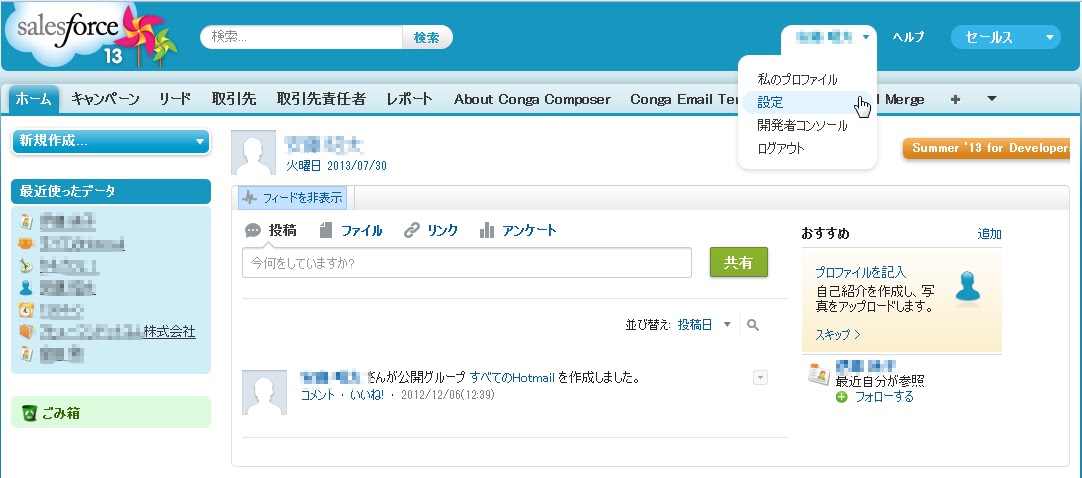Select ログアウト from the user menu
The width and height of the screenshot is (1082, 478).
tap(781, 148)
